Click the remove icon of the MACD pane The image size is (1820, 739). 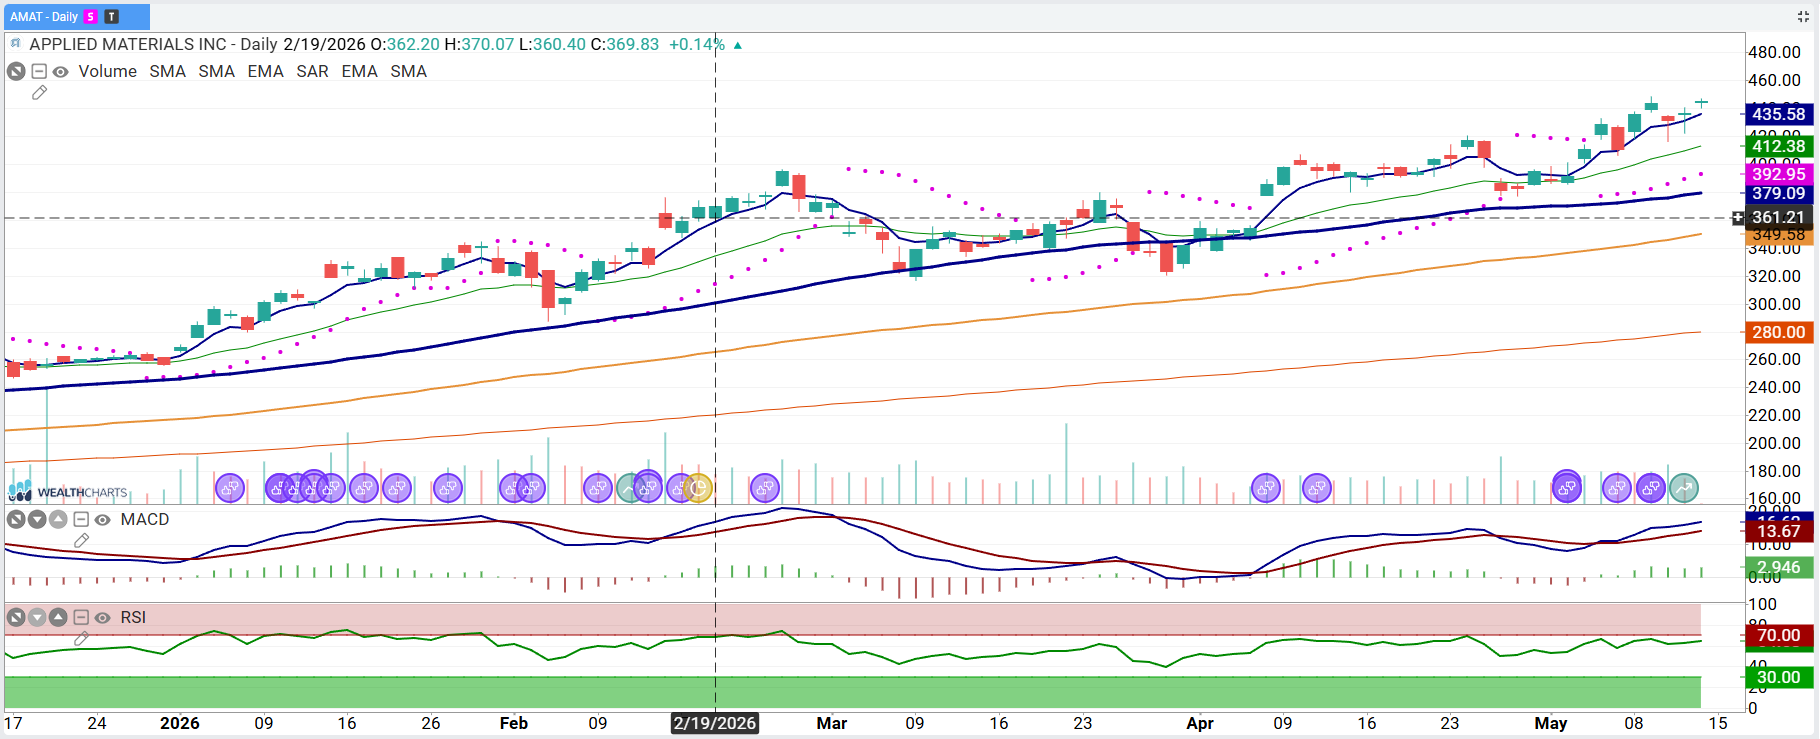coord(16,519)
